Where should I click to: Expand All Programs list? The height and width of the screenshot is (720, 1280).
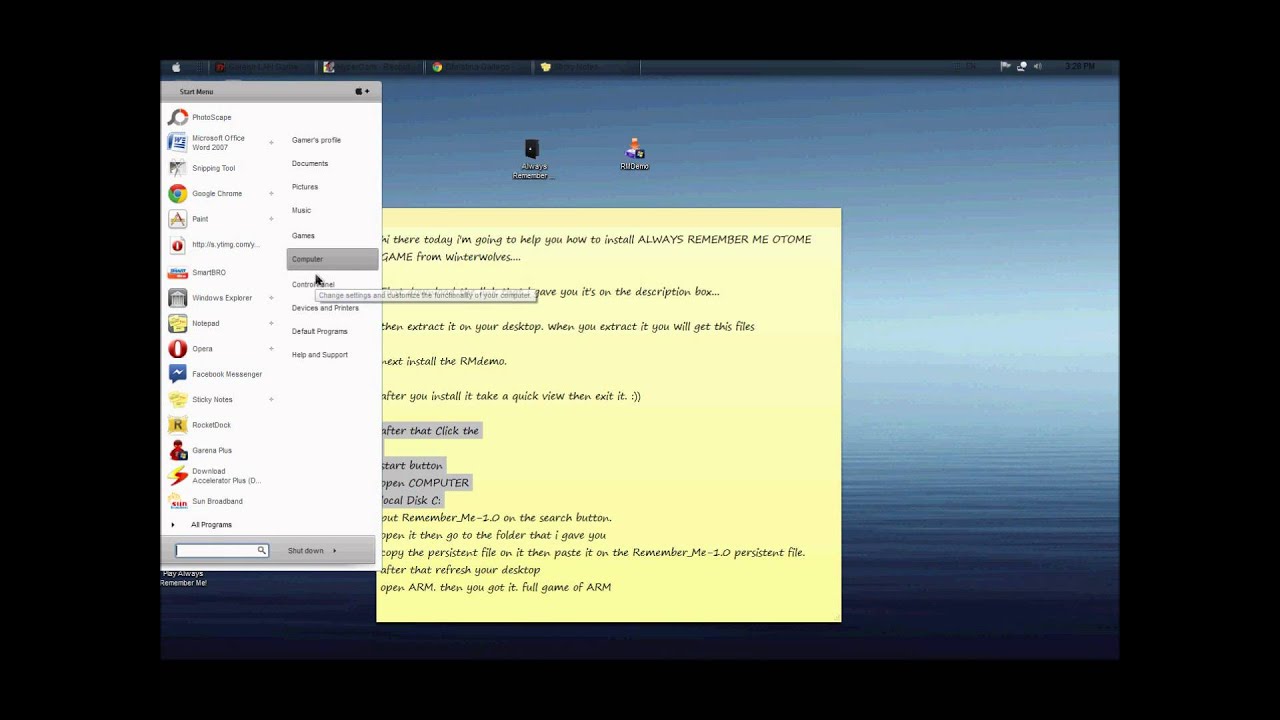[211, 525]
